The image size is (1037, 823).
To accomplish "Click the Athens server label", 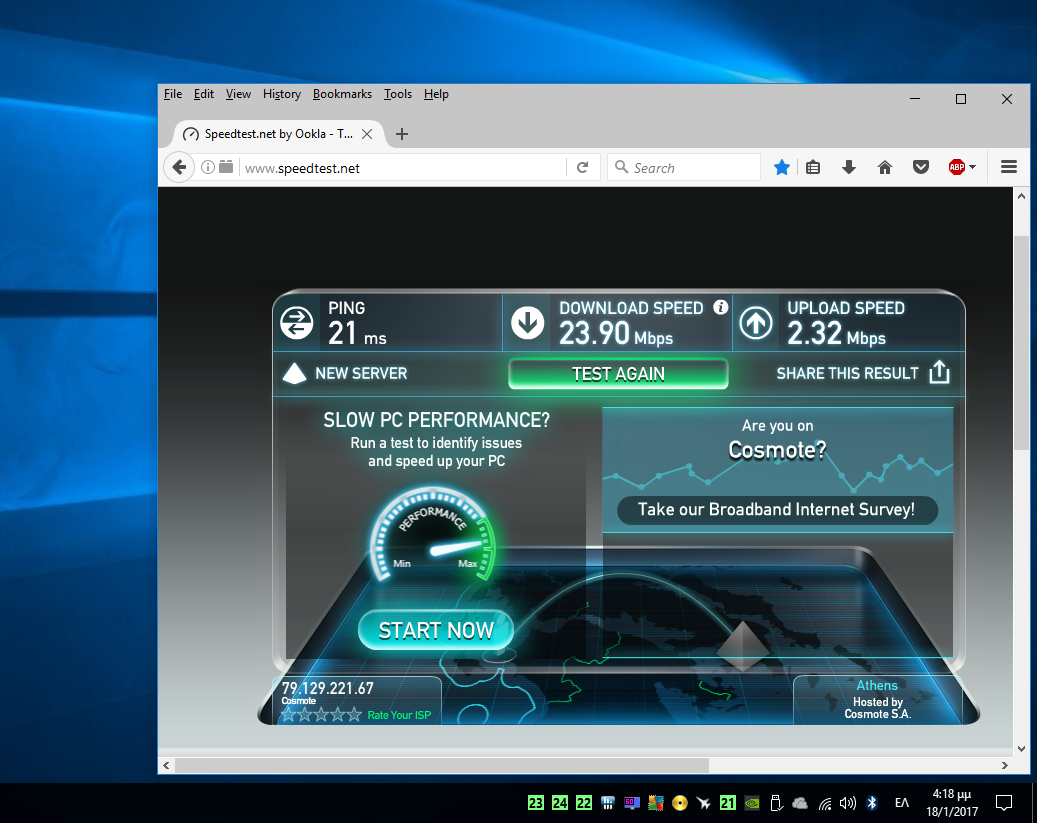I will [x=877, y=685].
